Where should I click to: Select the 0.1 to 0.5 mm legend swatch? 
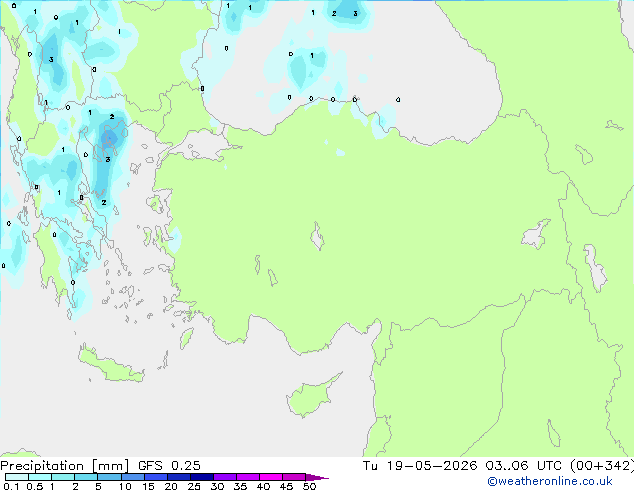17,477
